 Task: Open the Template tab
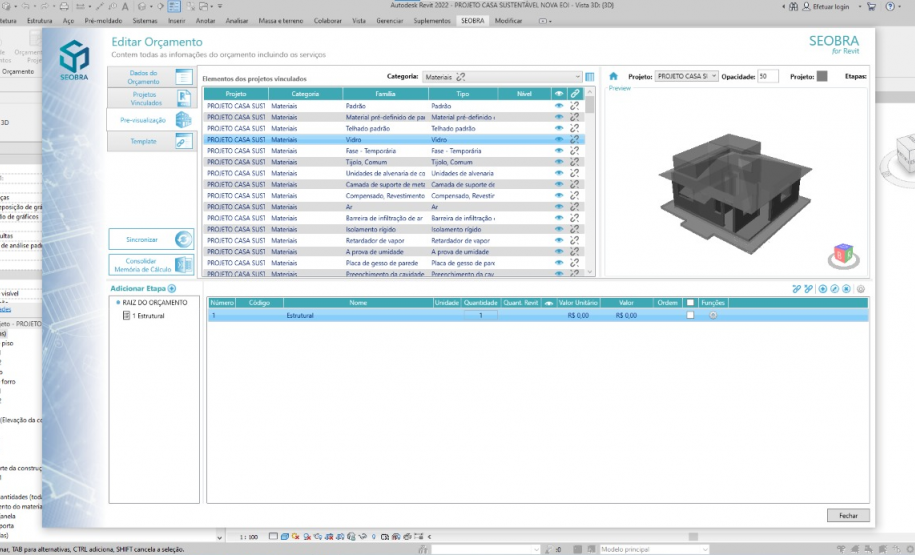[x=151, y=141]
